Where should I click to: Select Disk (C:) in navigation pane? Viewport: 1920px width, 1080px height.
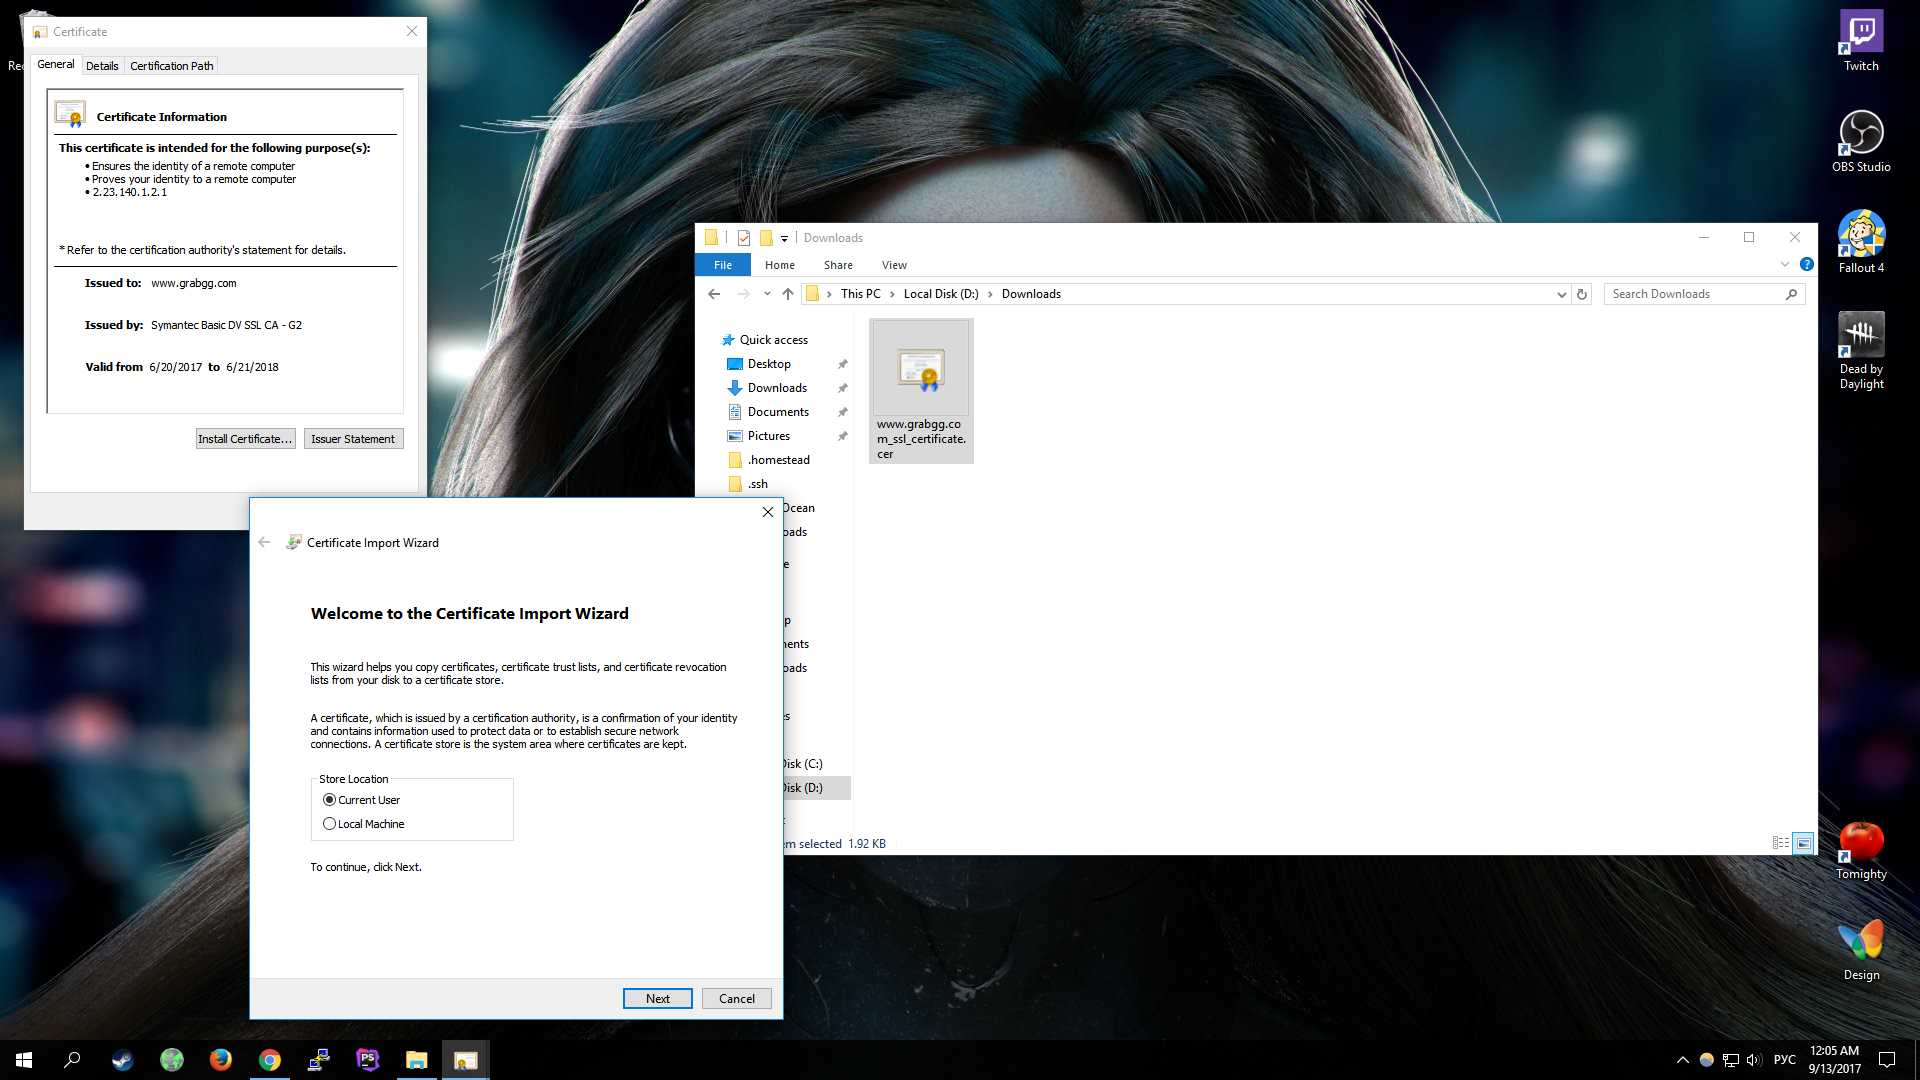coord(803,764)
